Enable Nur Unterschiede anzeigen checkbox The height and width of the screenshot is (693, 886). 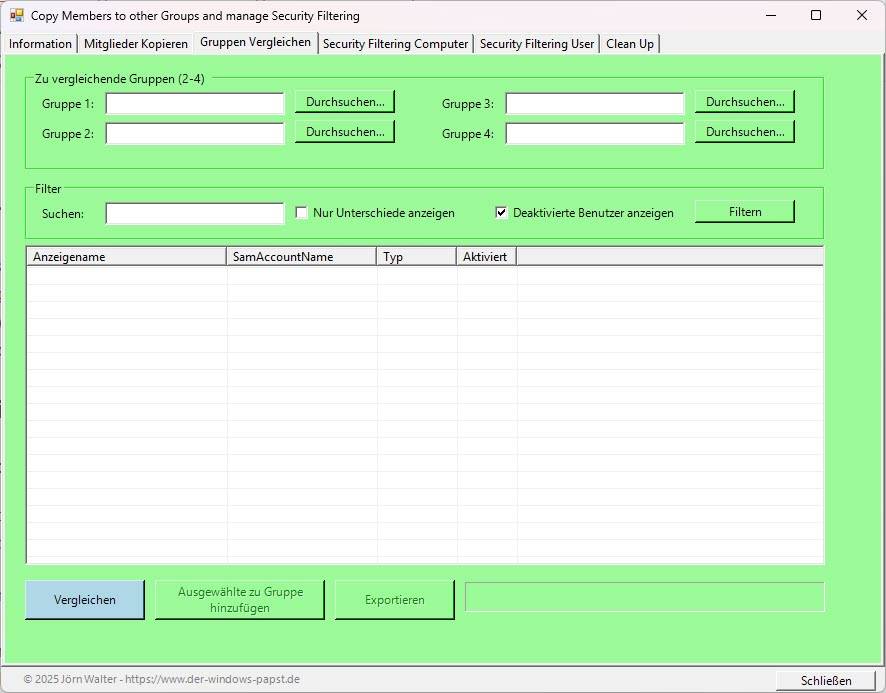[x=302, y=213]
